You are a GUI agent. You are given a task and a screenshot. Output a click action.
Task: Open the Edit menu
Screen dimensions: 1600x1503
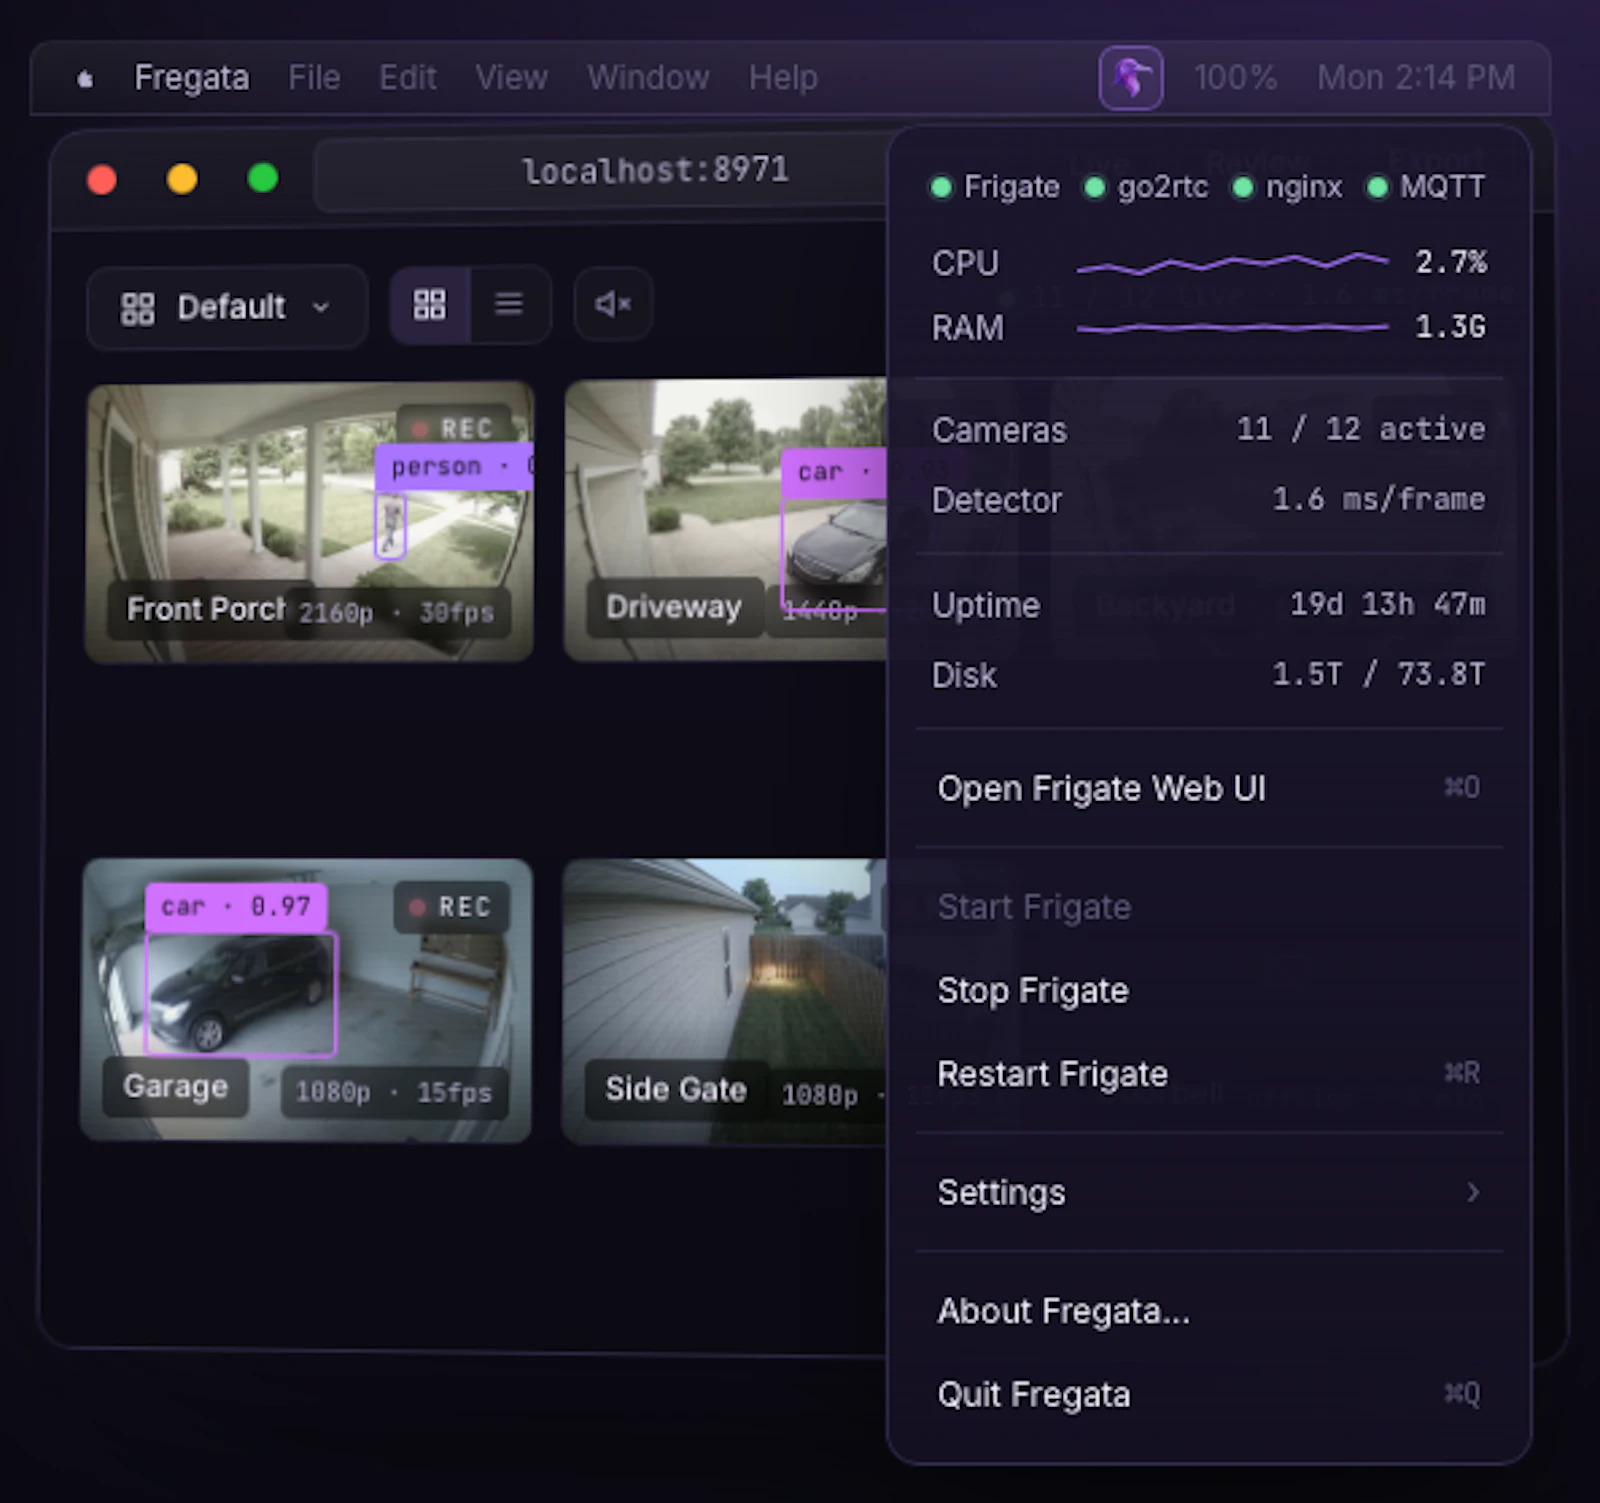tap(407, 77)
